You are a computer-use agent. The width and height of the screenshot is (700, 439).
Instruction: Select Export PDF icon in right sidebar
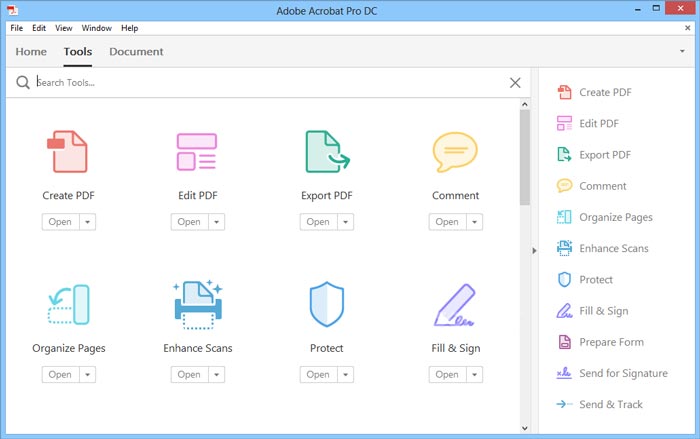coord(564,155)
